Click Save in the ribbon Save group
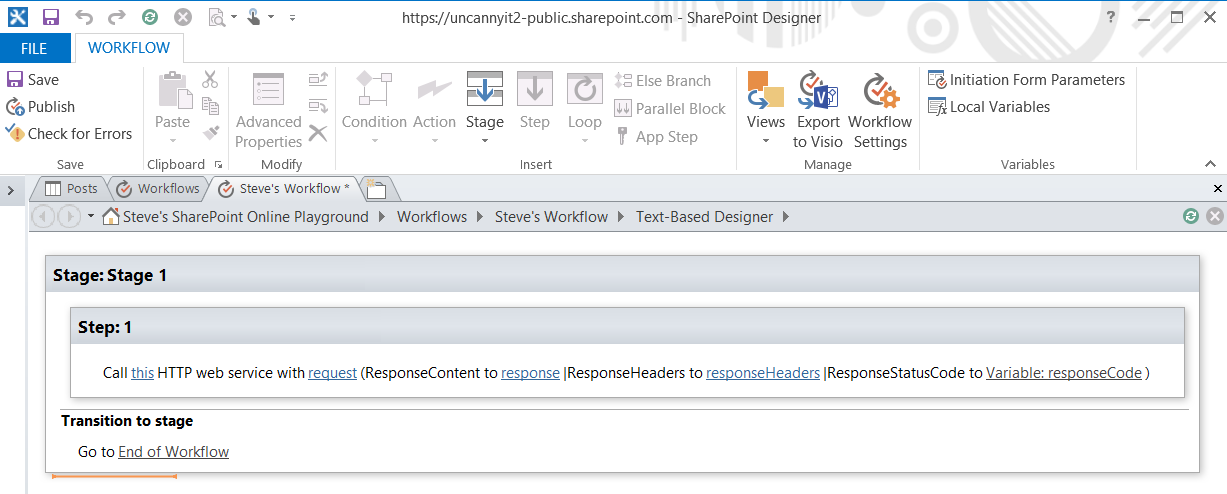This screenshot has width=1227, height=494. [x=33, y=80]
